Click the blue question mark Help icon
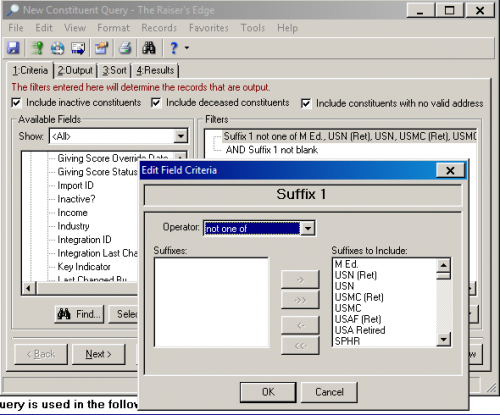The width and height of the screenshot is (500, 415). click(x=174, y=48)
